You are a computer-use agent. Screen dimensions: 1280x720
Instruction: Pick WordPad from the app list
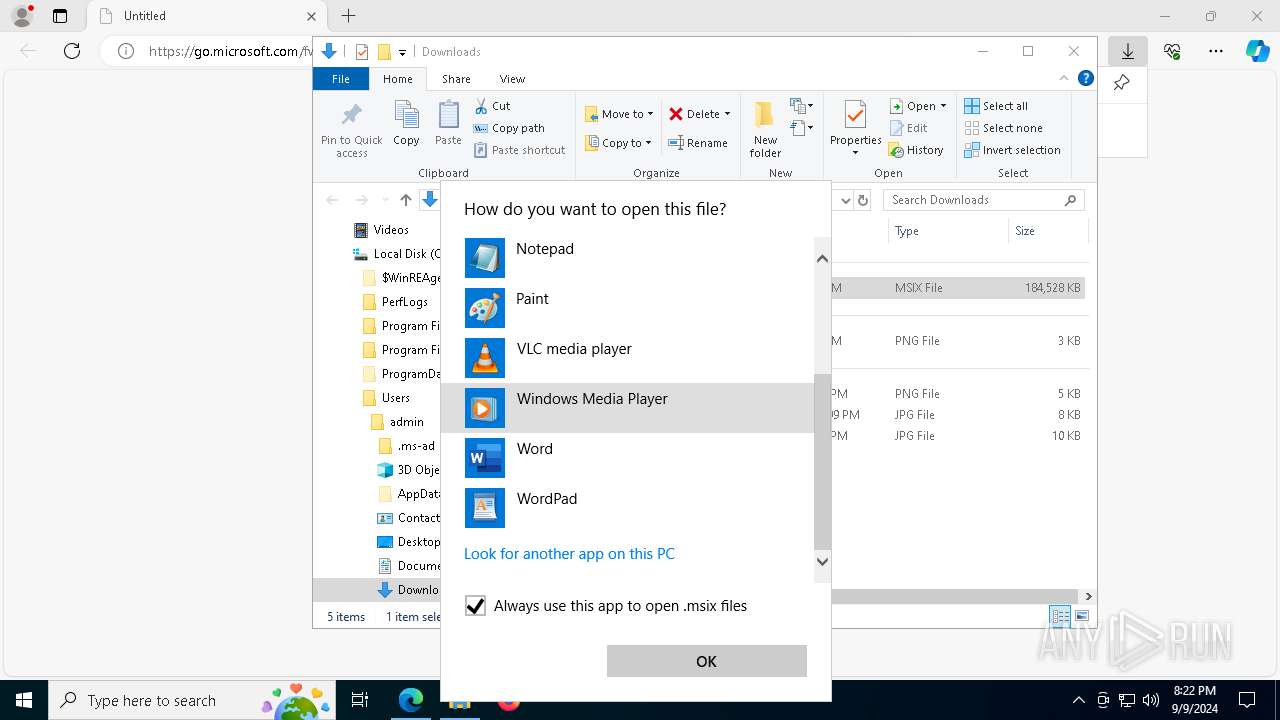627,508
